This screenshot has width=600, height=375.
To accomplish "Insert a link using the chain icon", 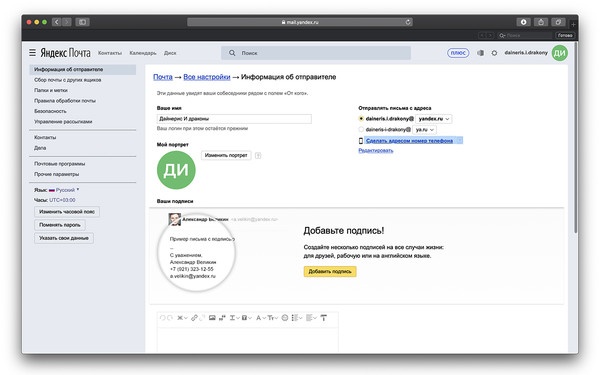I will pyautogui.click(x=194, y=318).
